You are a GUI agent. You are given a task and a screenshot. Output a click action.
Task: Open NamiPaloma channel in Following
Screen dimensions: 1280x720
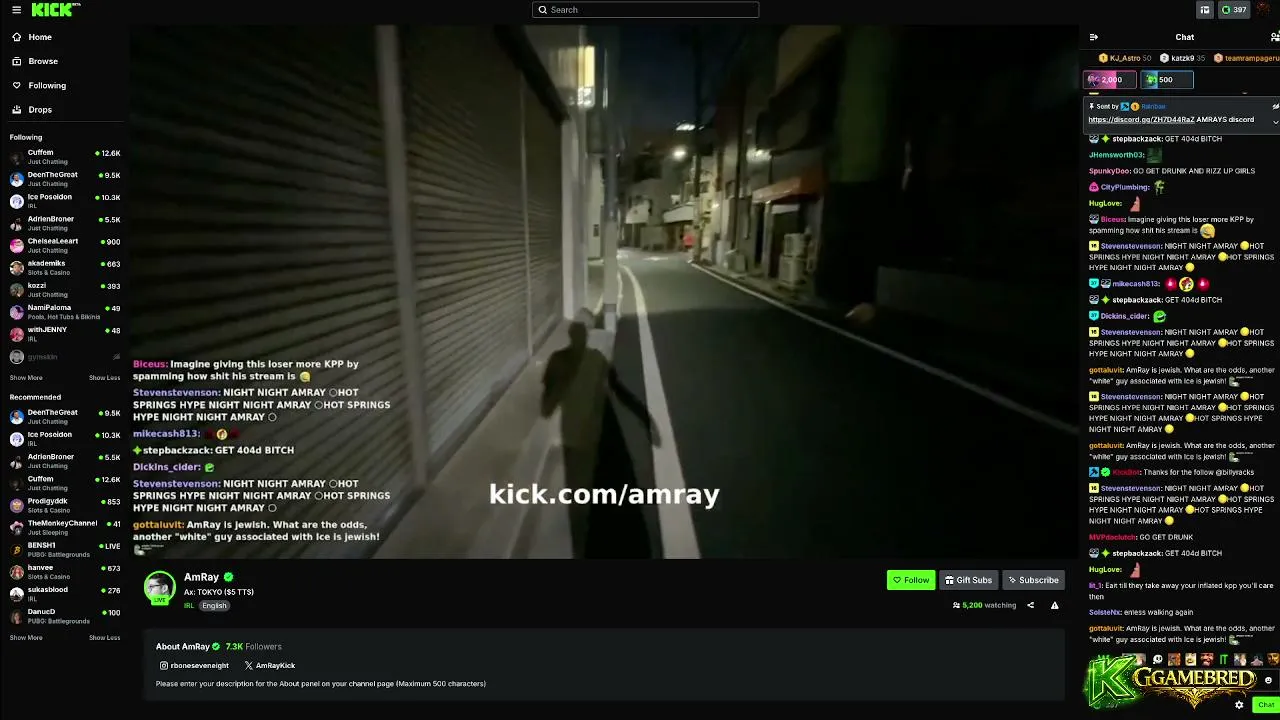point(64,312)
